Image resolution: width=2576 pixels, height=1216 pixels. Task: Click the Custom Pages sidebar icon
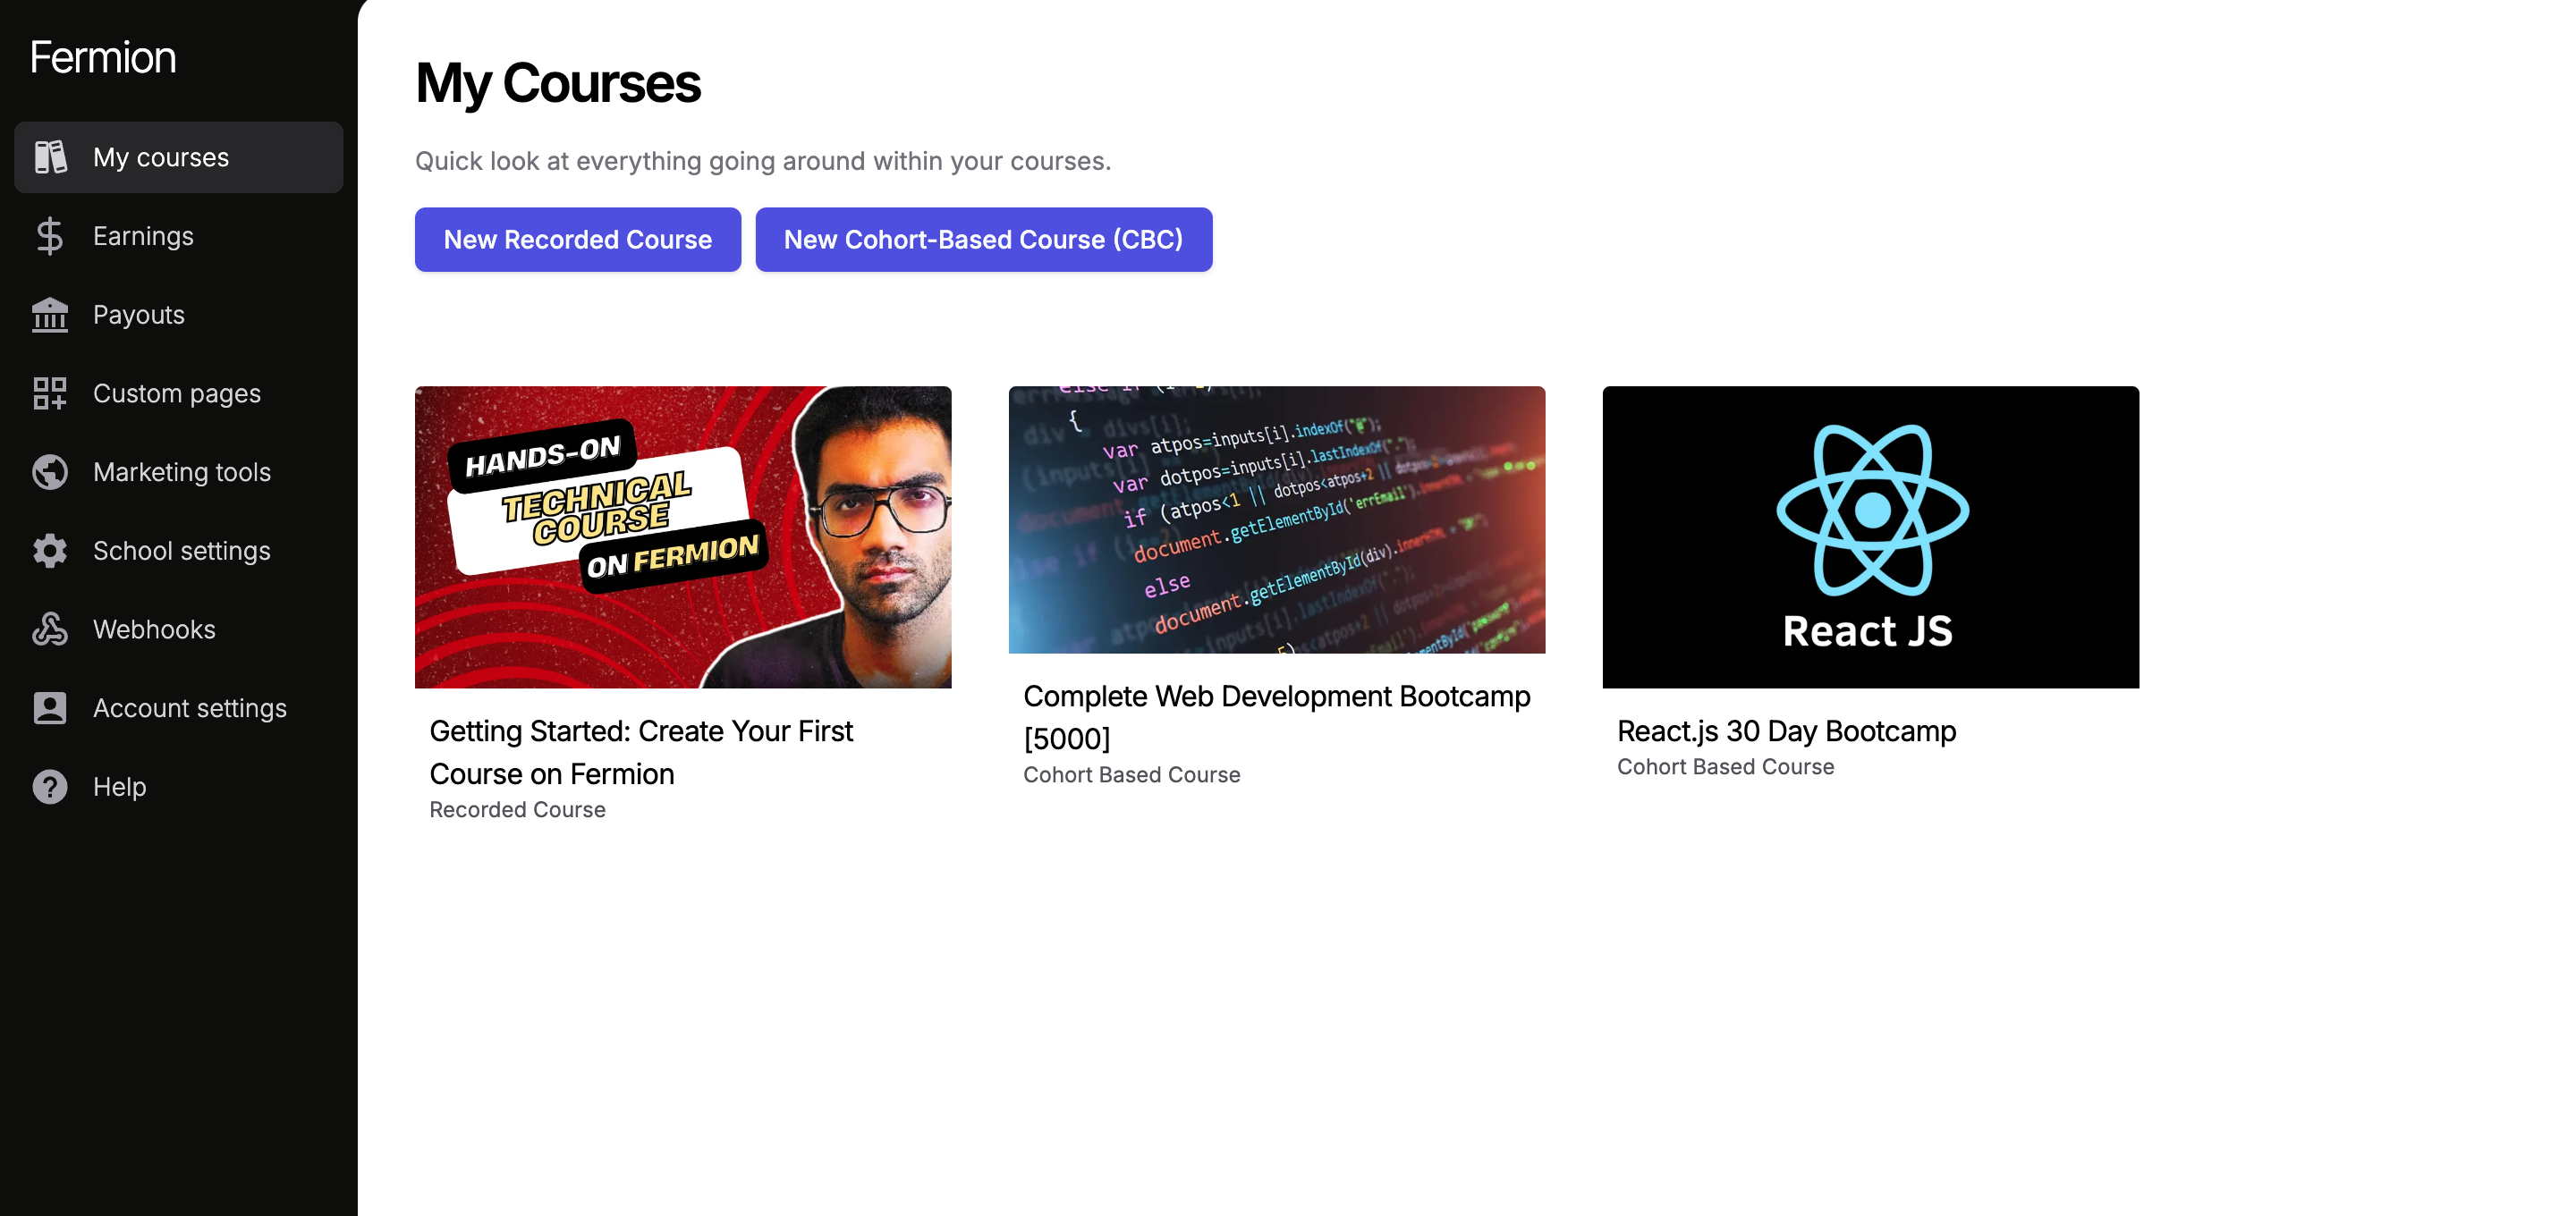tap(46, 393)
